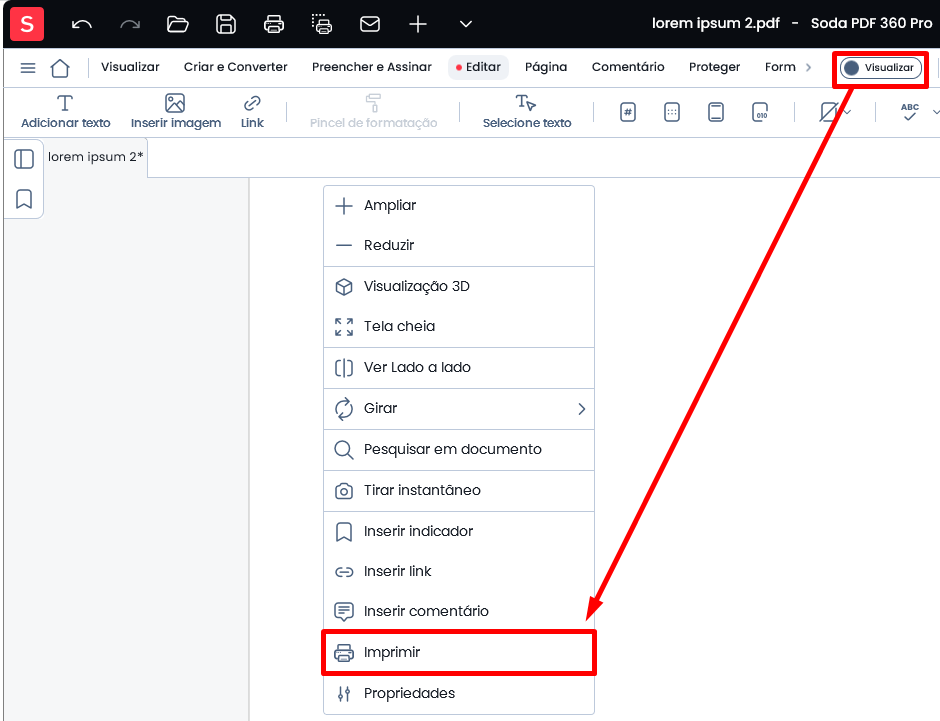Save document with the floppy disk icon
Viewport: 940px width, 721px height.
pyautogui.click(x=225, y=24)
